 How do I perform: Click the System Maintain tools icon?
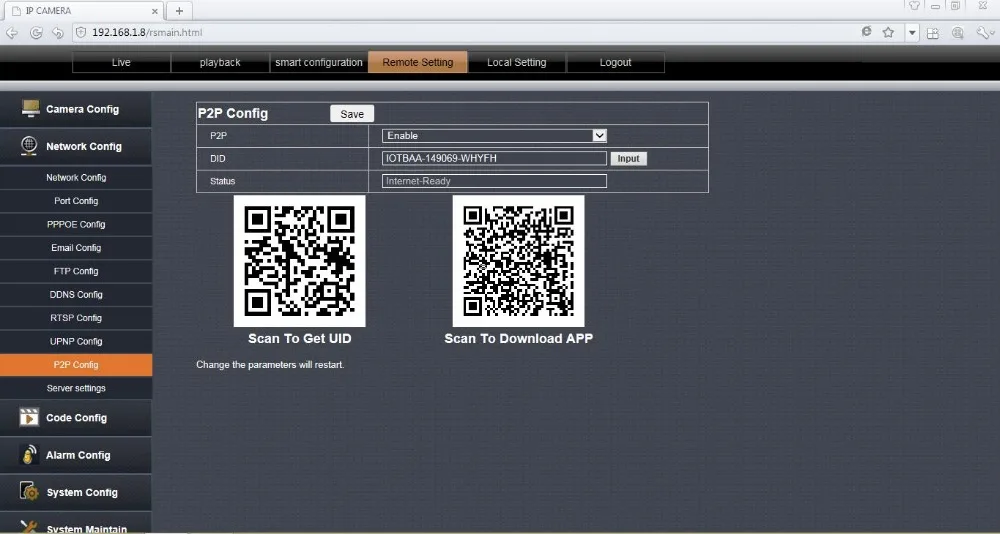pyautogui.click(x=29, y=526)
